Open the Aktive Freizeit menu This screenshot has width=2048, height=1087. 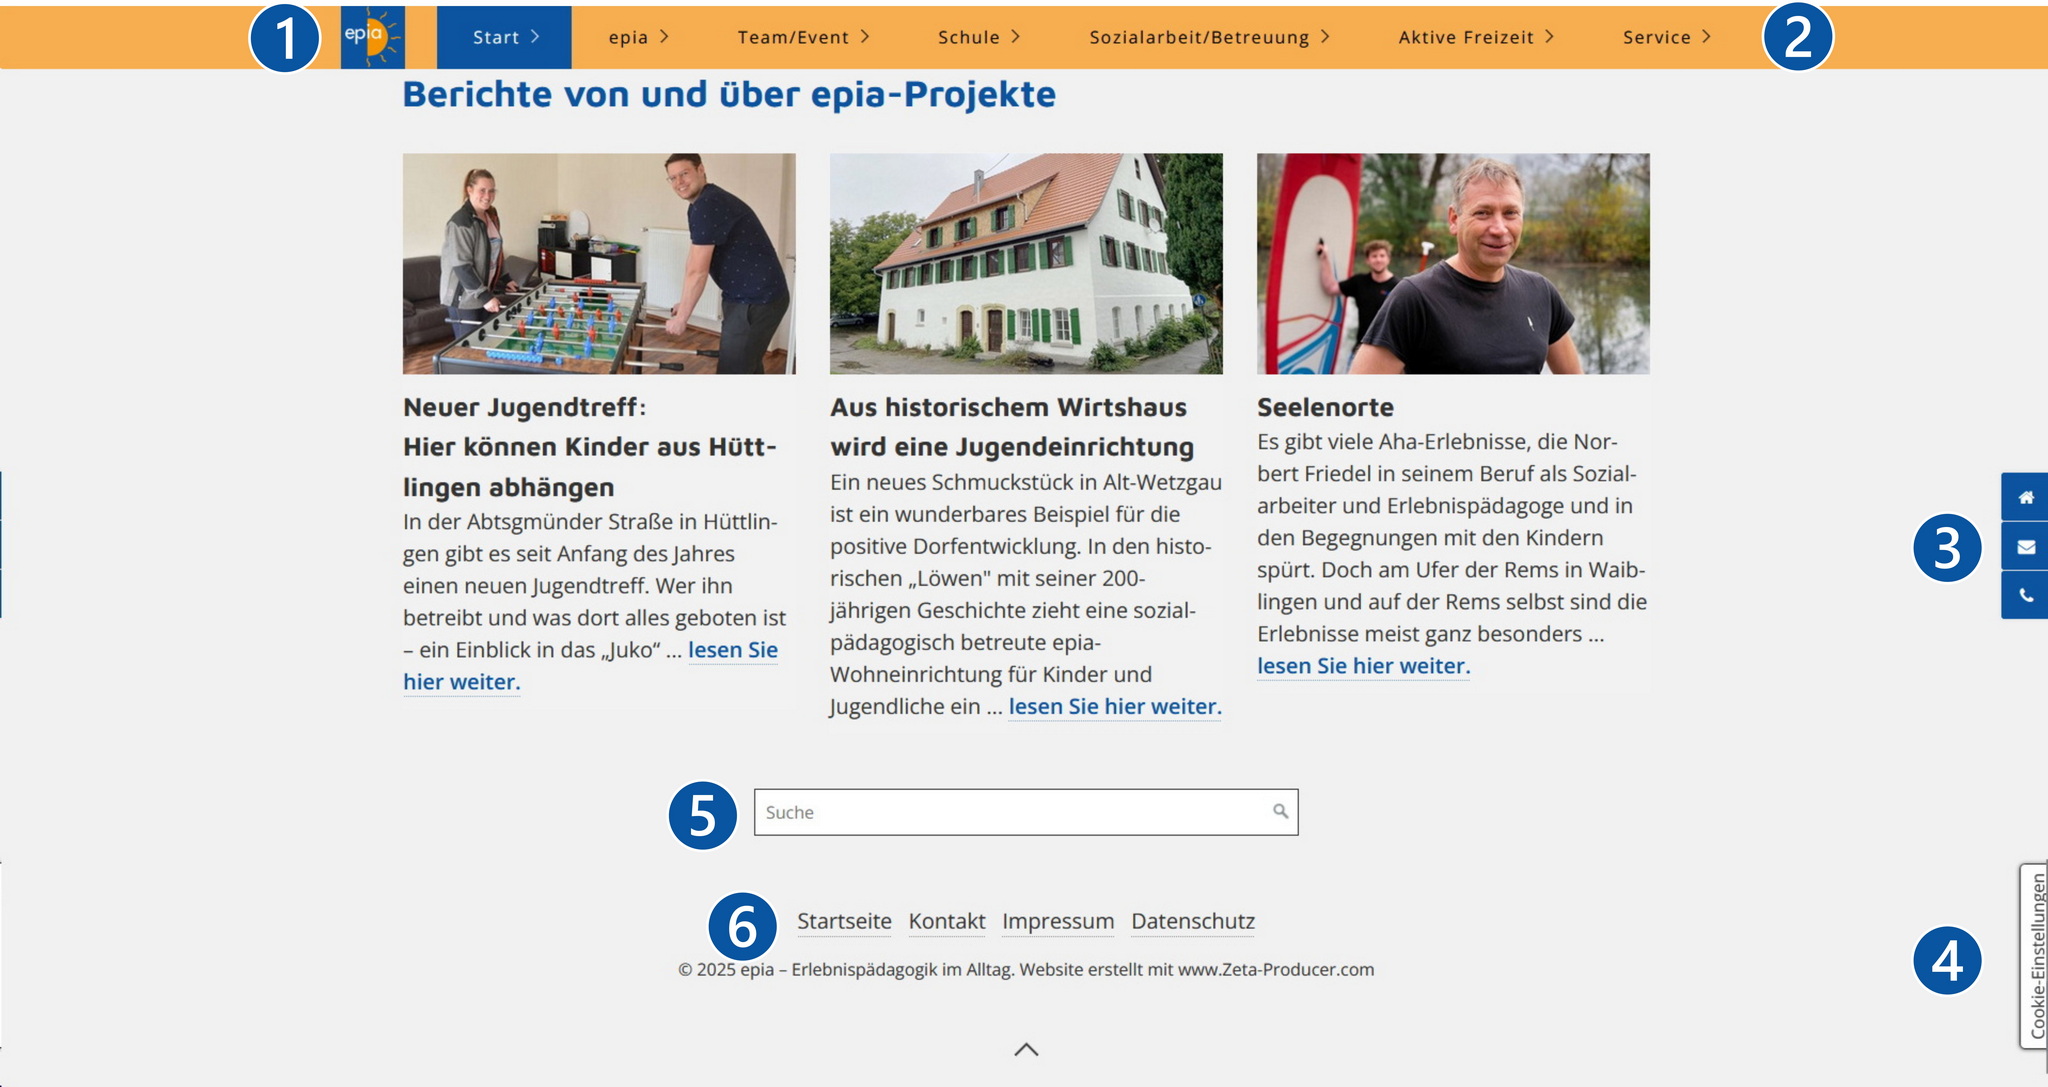1476,37
